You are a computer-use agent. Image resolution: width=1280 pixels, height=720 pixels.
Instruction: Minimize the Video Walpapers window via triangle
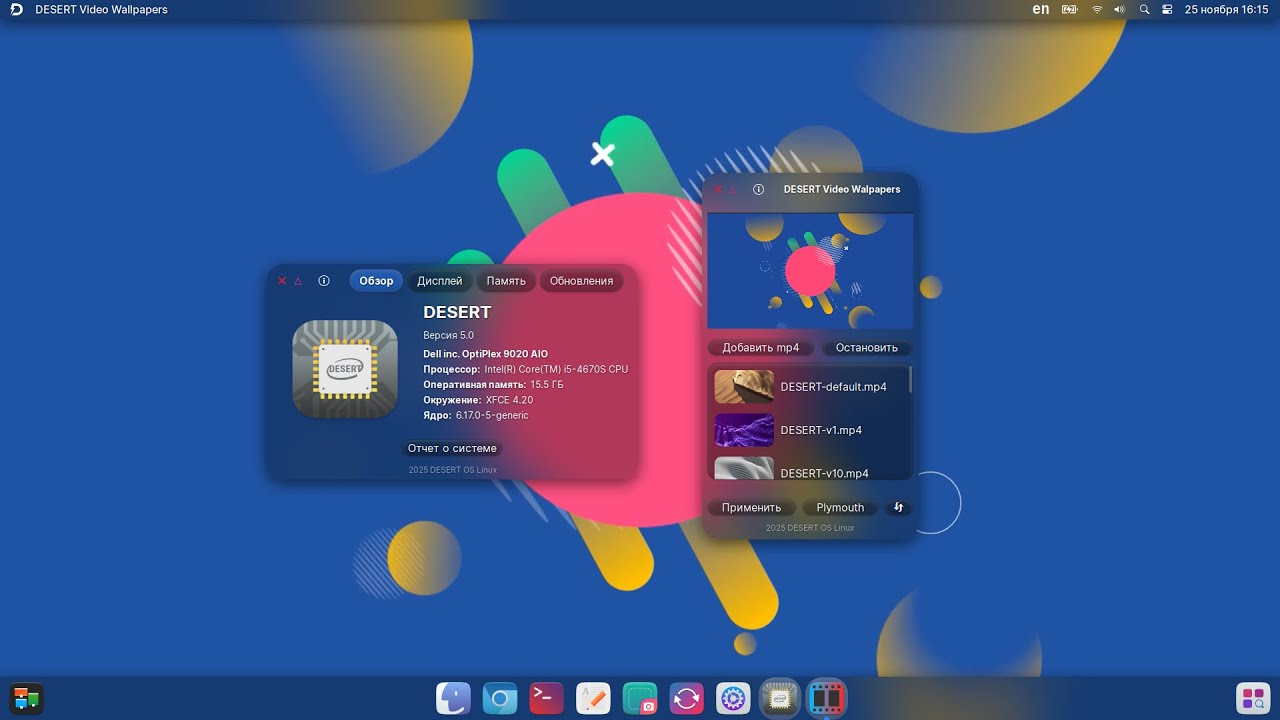coord(732,189)
